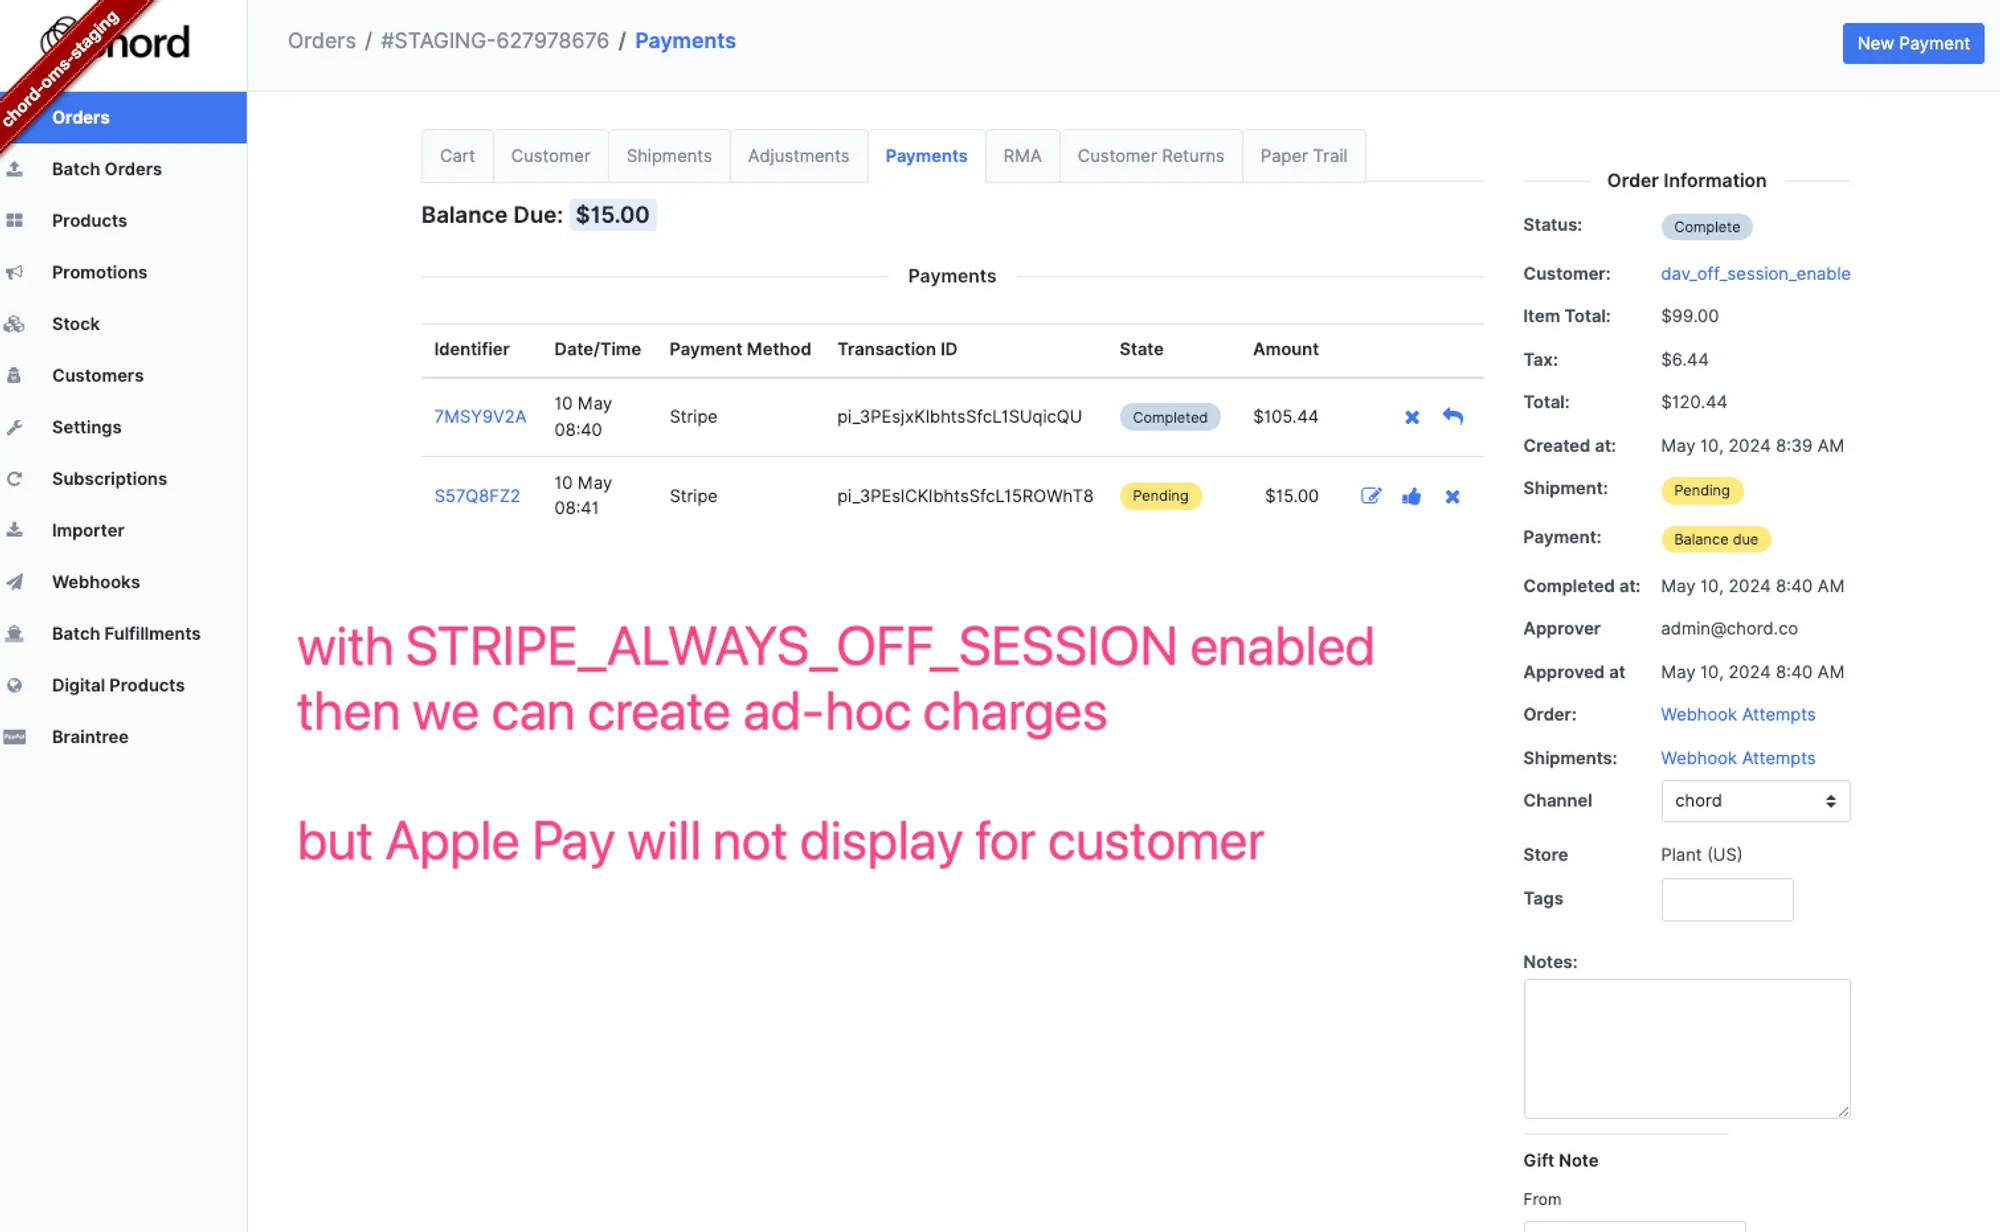2000x1232 pixels.
Task: Open Webhooks in the sidebar menu
Action: point(96,582)
